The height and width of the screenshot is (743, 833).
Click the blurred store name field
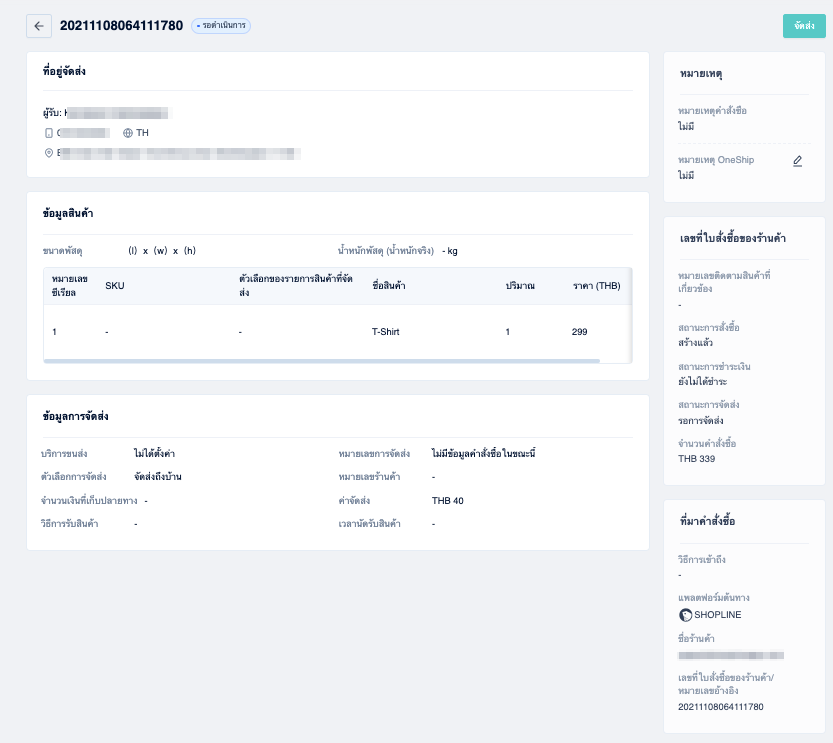[731, 655]
